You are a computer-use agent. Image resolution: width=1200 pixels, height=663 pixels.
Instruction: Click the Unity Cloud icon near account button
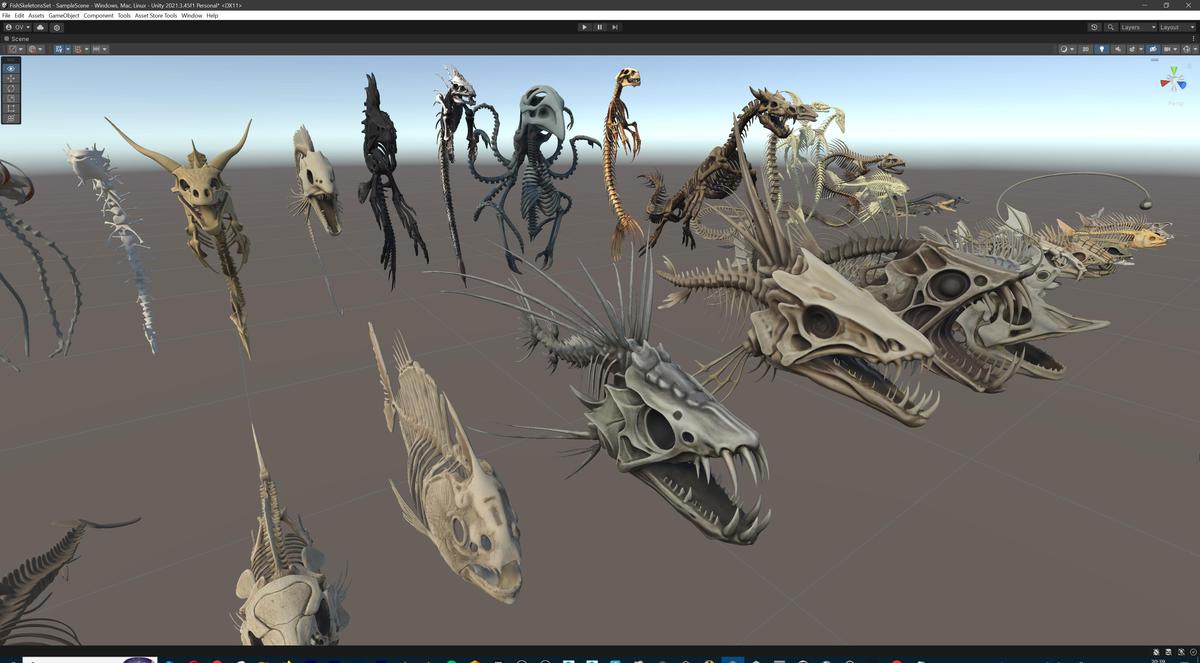[41, 27]
